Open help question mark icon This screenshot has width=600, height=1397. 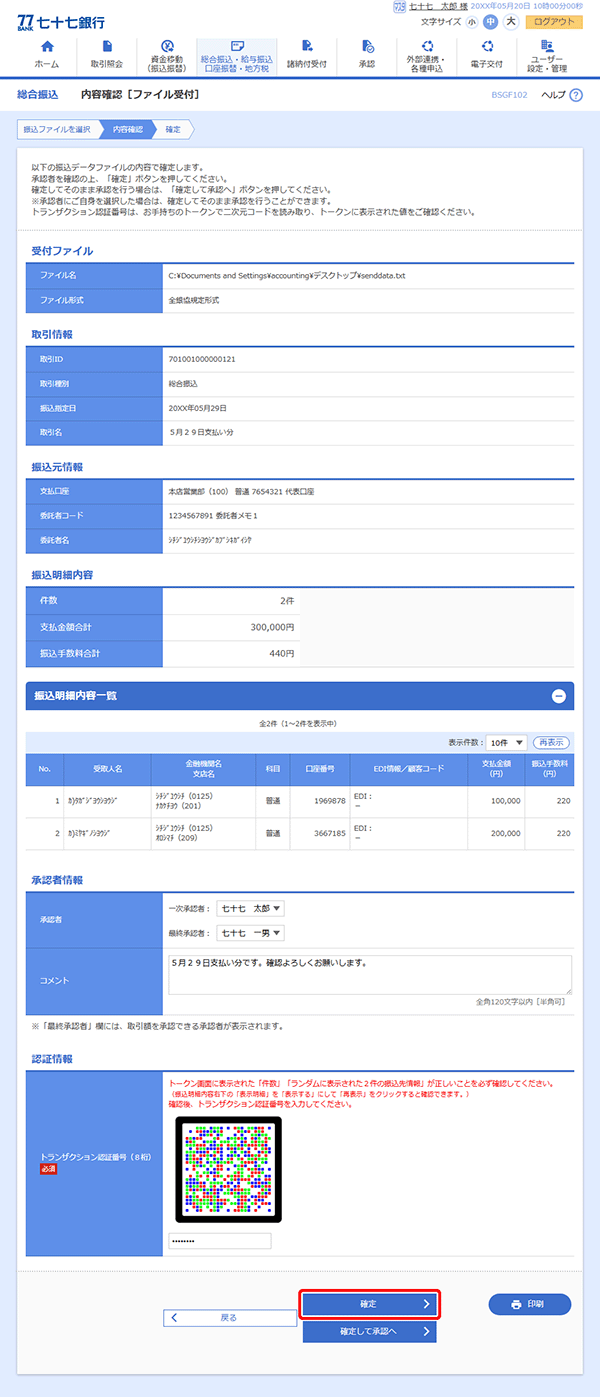[x=576, y=95]
